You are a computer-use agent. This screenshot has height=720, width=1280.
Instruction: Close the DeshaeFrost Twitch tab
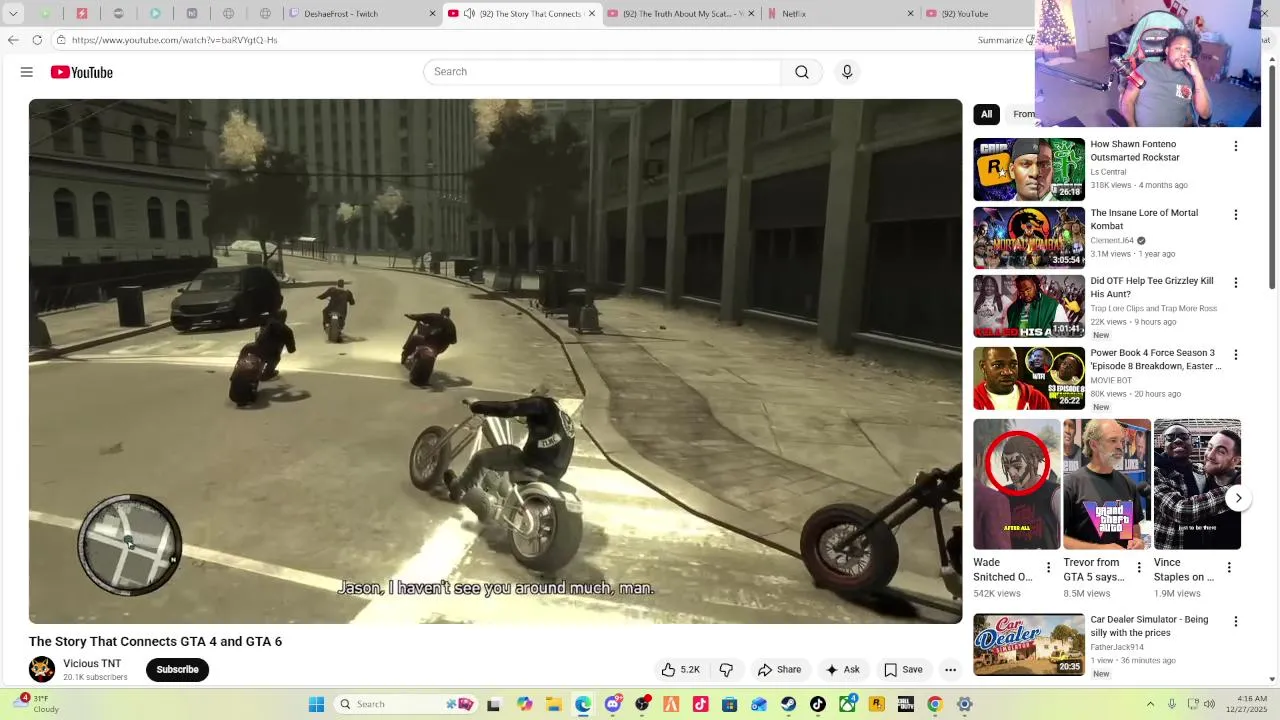coord(432,14)
